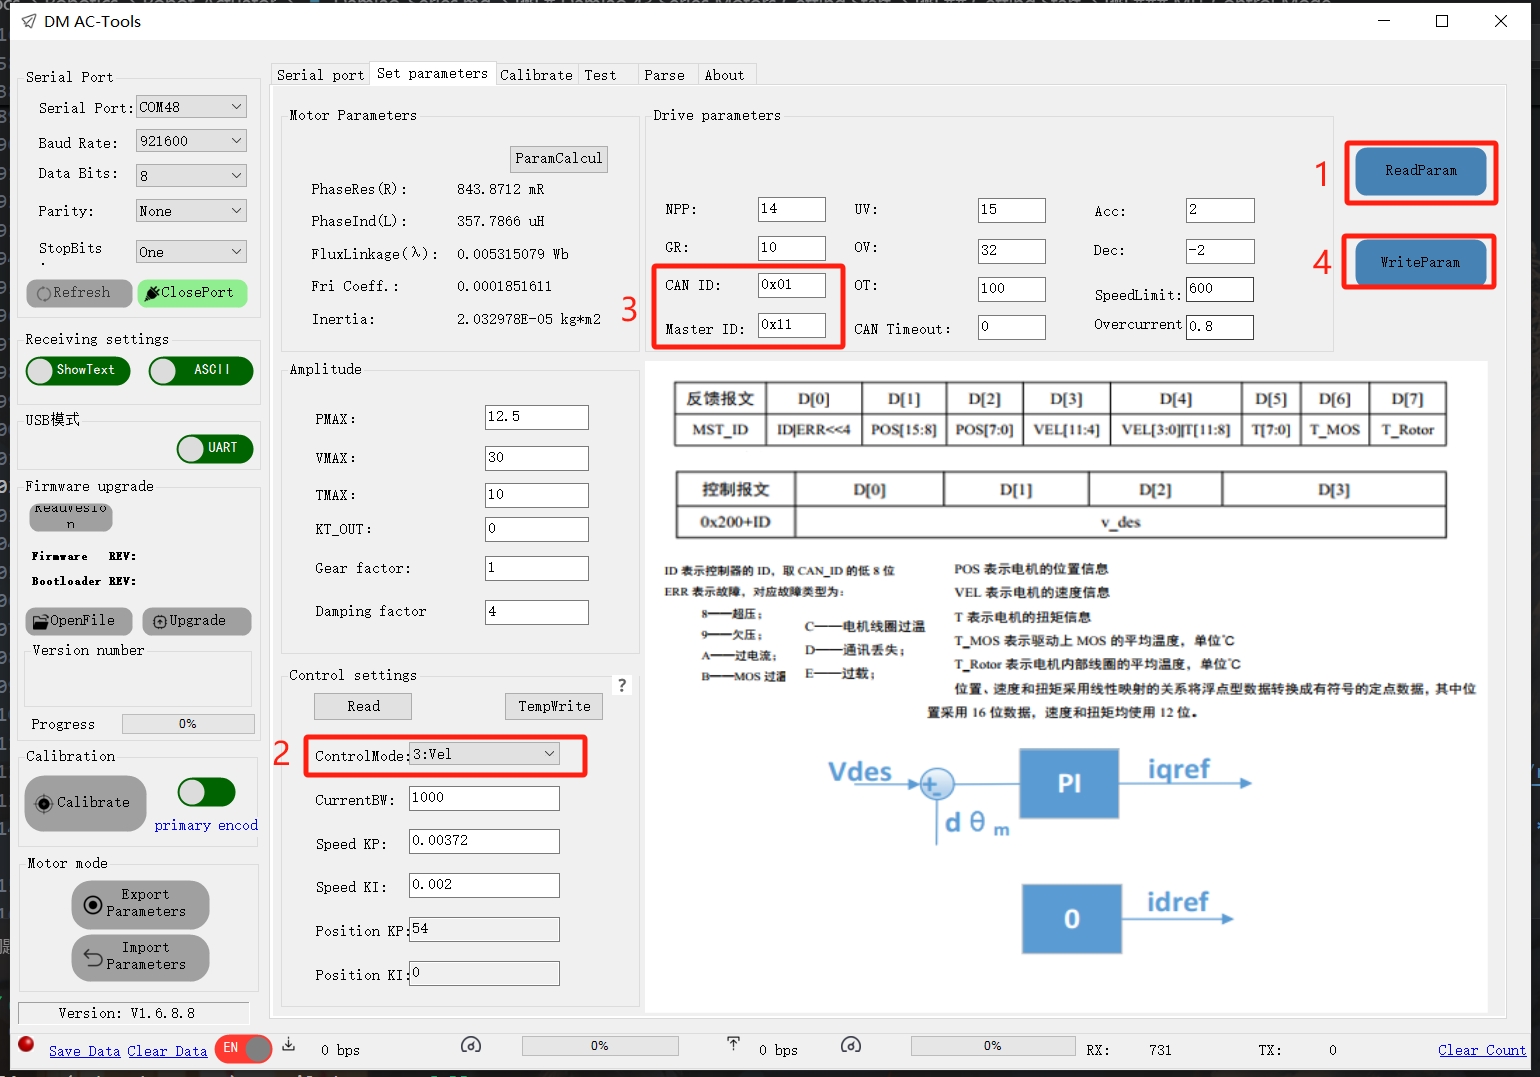Click the Save Data link
Image resolution: width=1540 pixels, height=1077 pixels.
click(85, 1051)
